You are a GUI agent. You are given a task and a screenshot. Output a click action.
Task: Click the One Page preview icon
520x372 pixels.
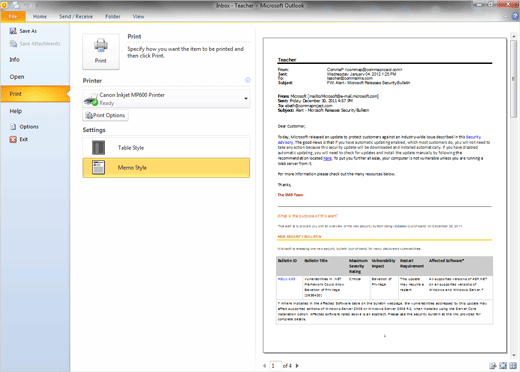click(503, 366)
